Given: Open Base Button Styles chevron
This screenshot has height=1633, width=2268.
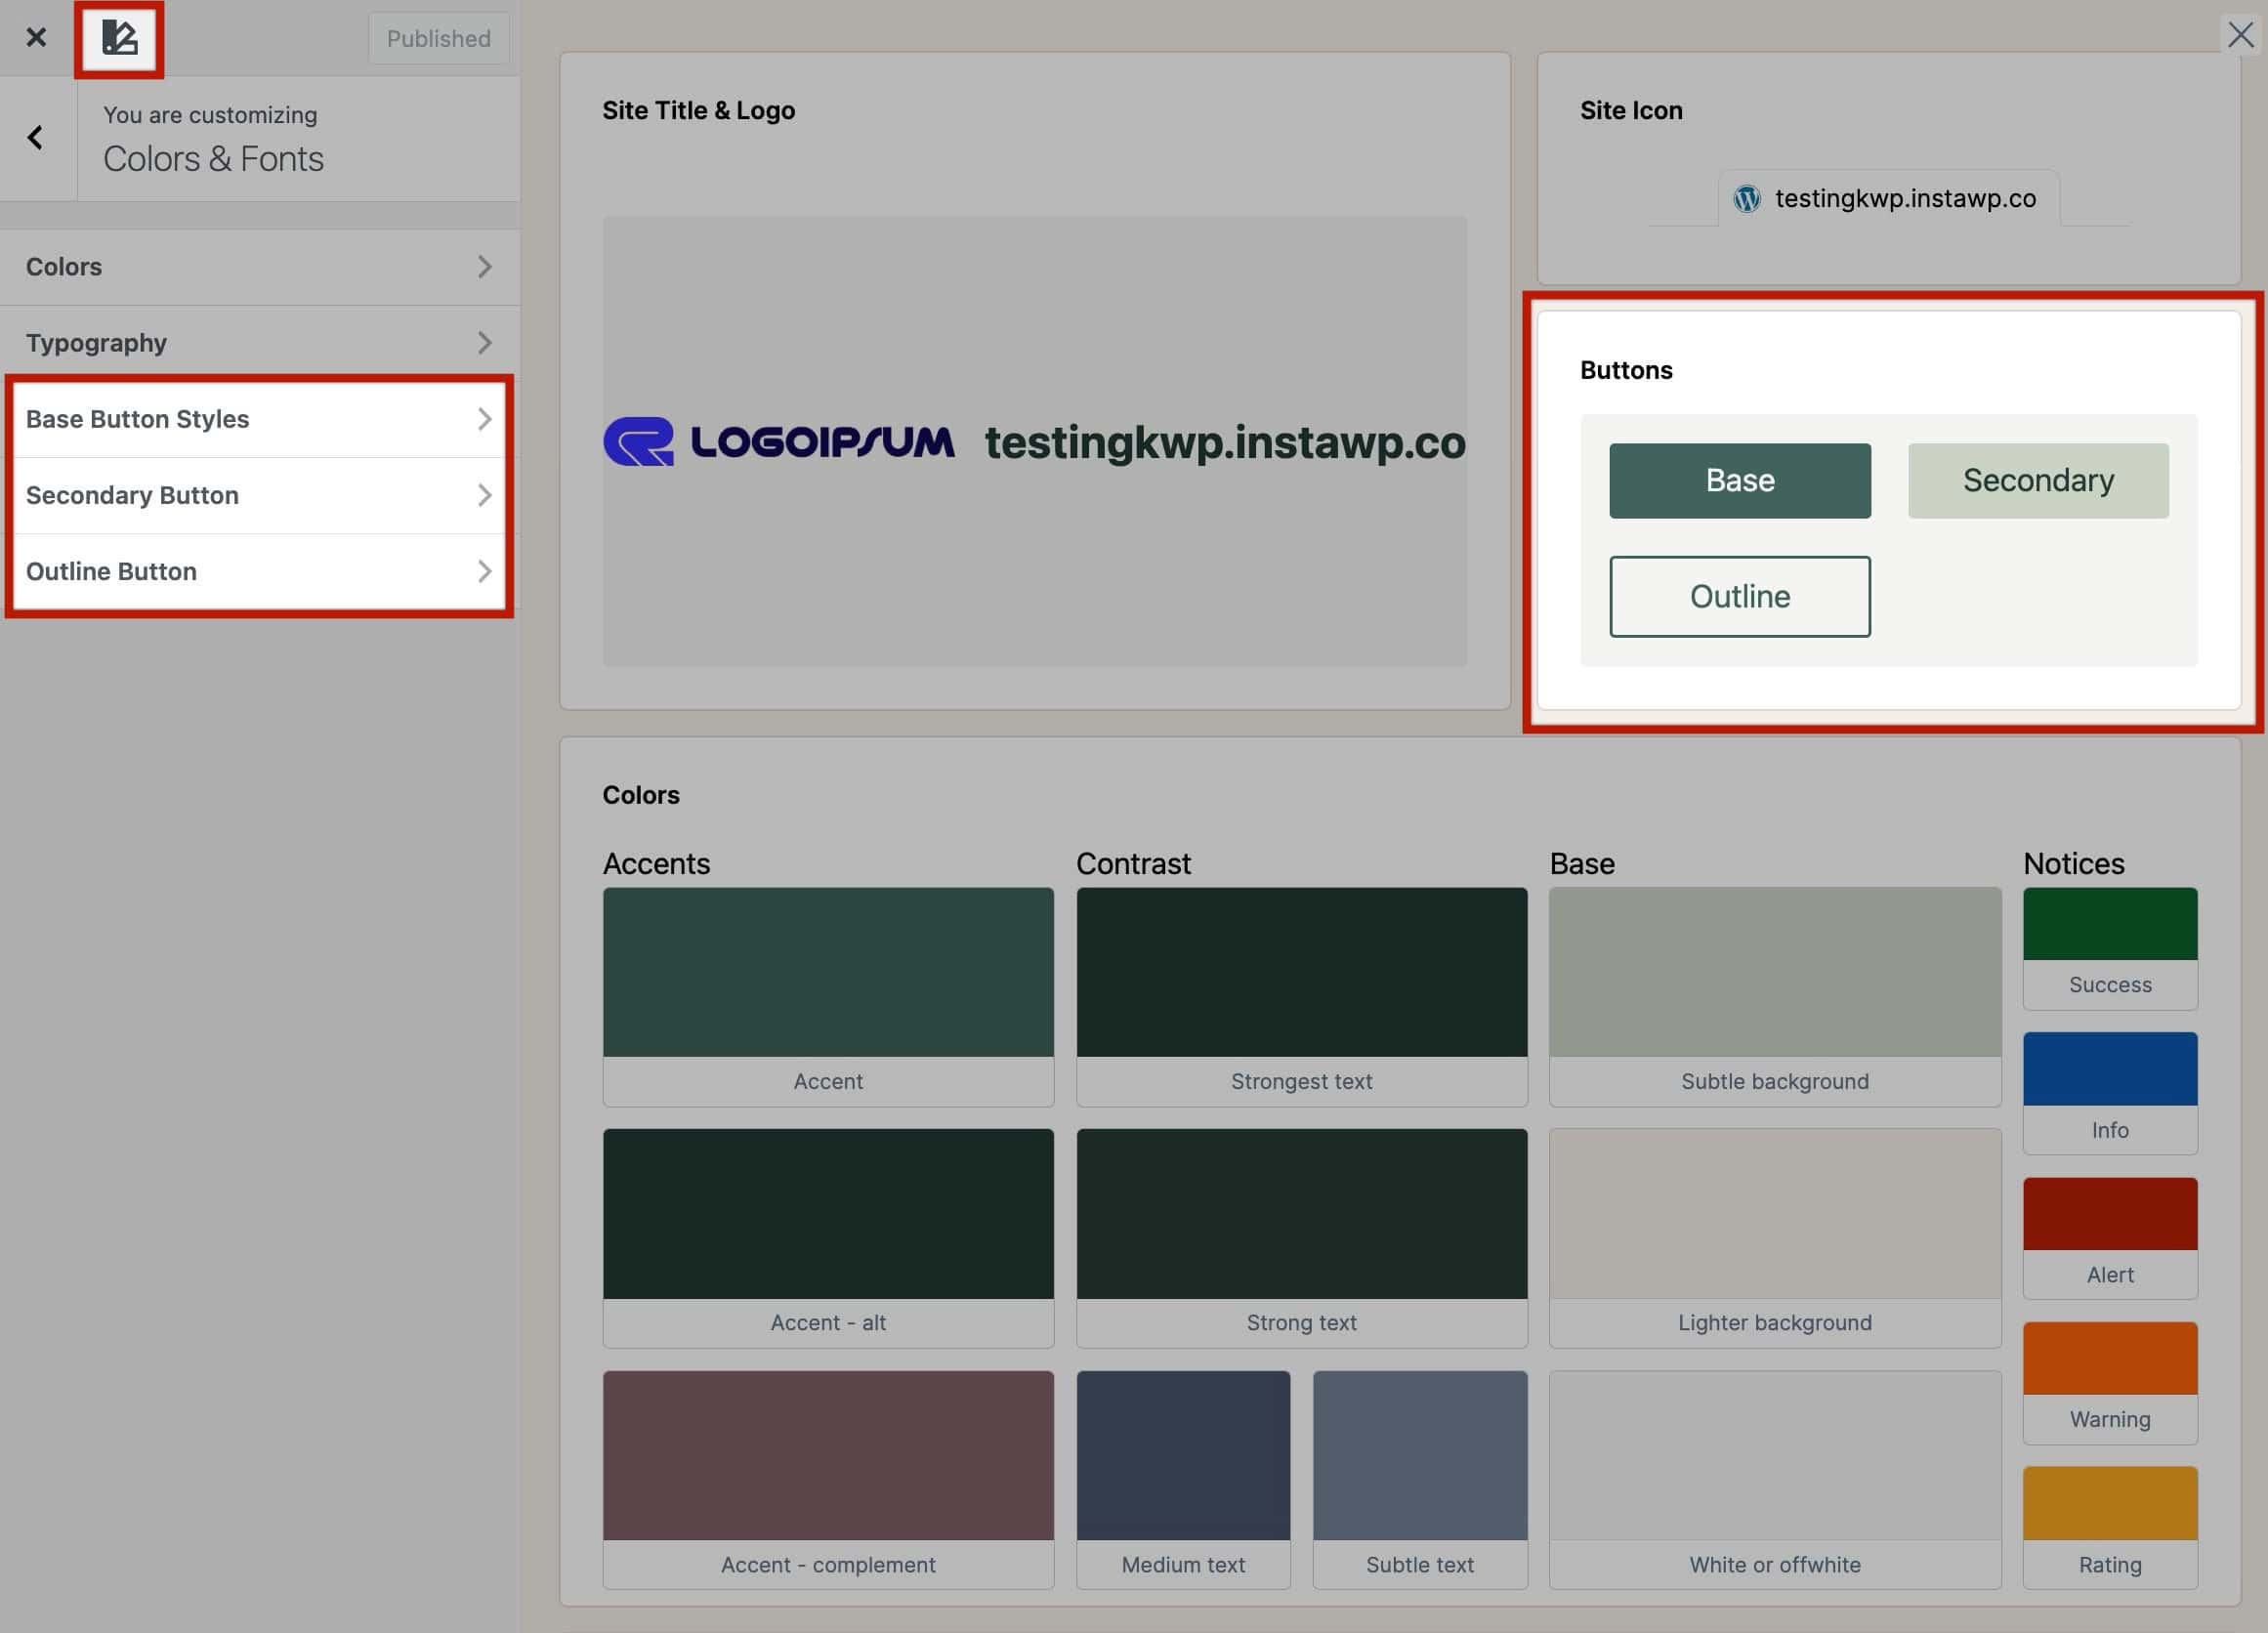Looking at the screenshot, I should pos(484,419).
